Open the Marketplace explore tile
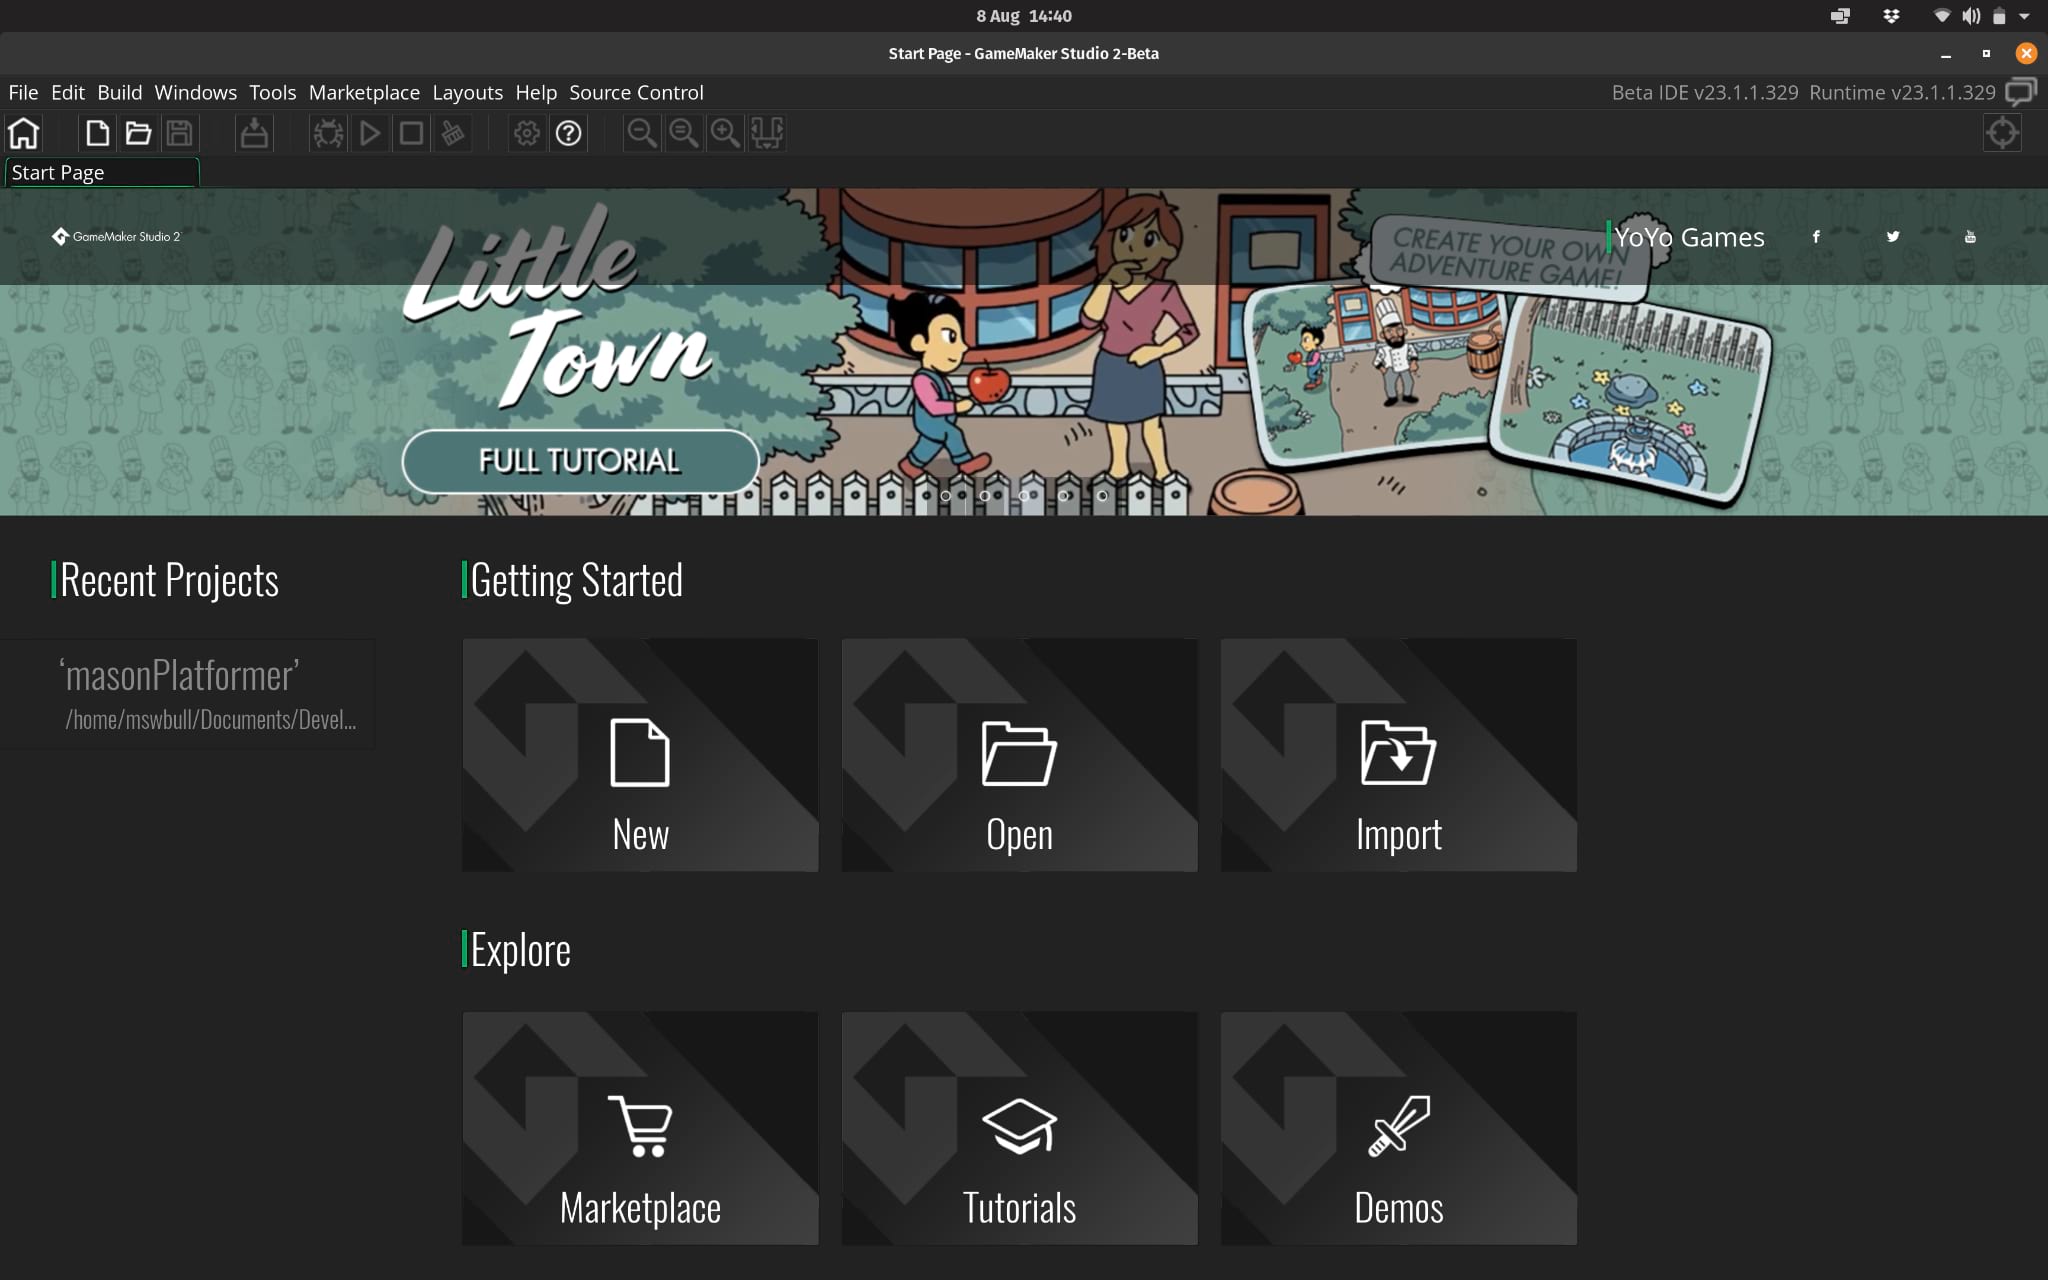The image size is (2048, 1280). coord(640,1128)
